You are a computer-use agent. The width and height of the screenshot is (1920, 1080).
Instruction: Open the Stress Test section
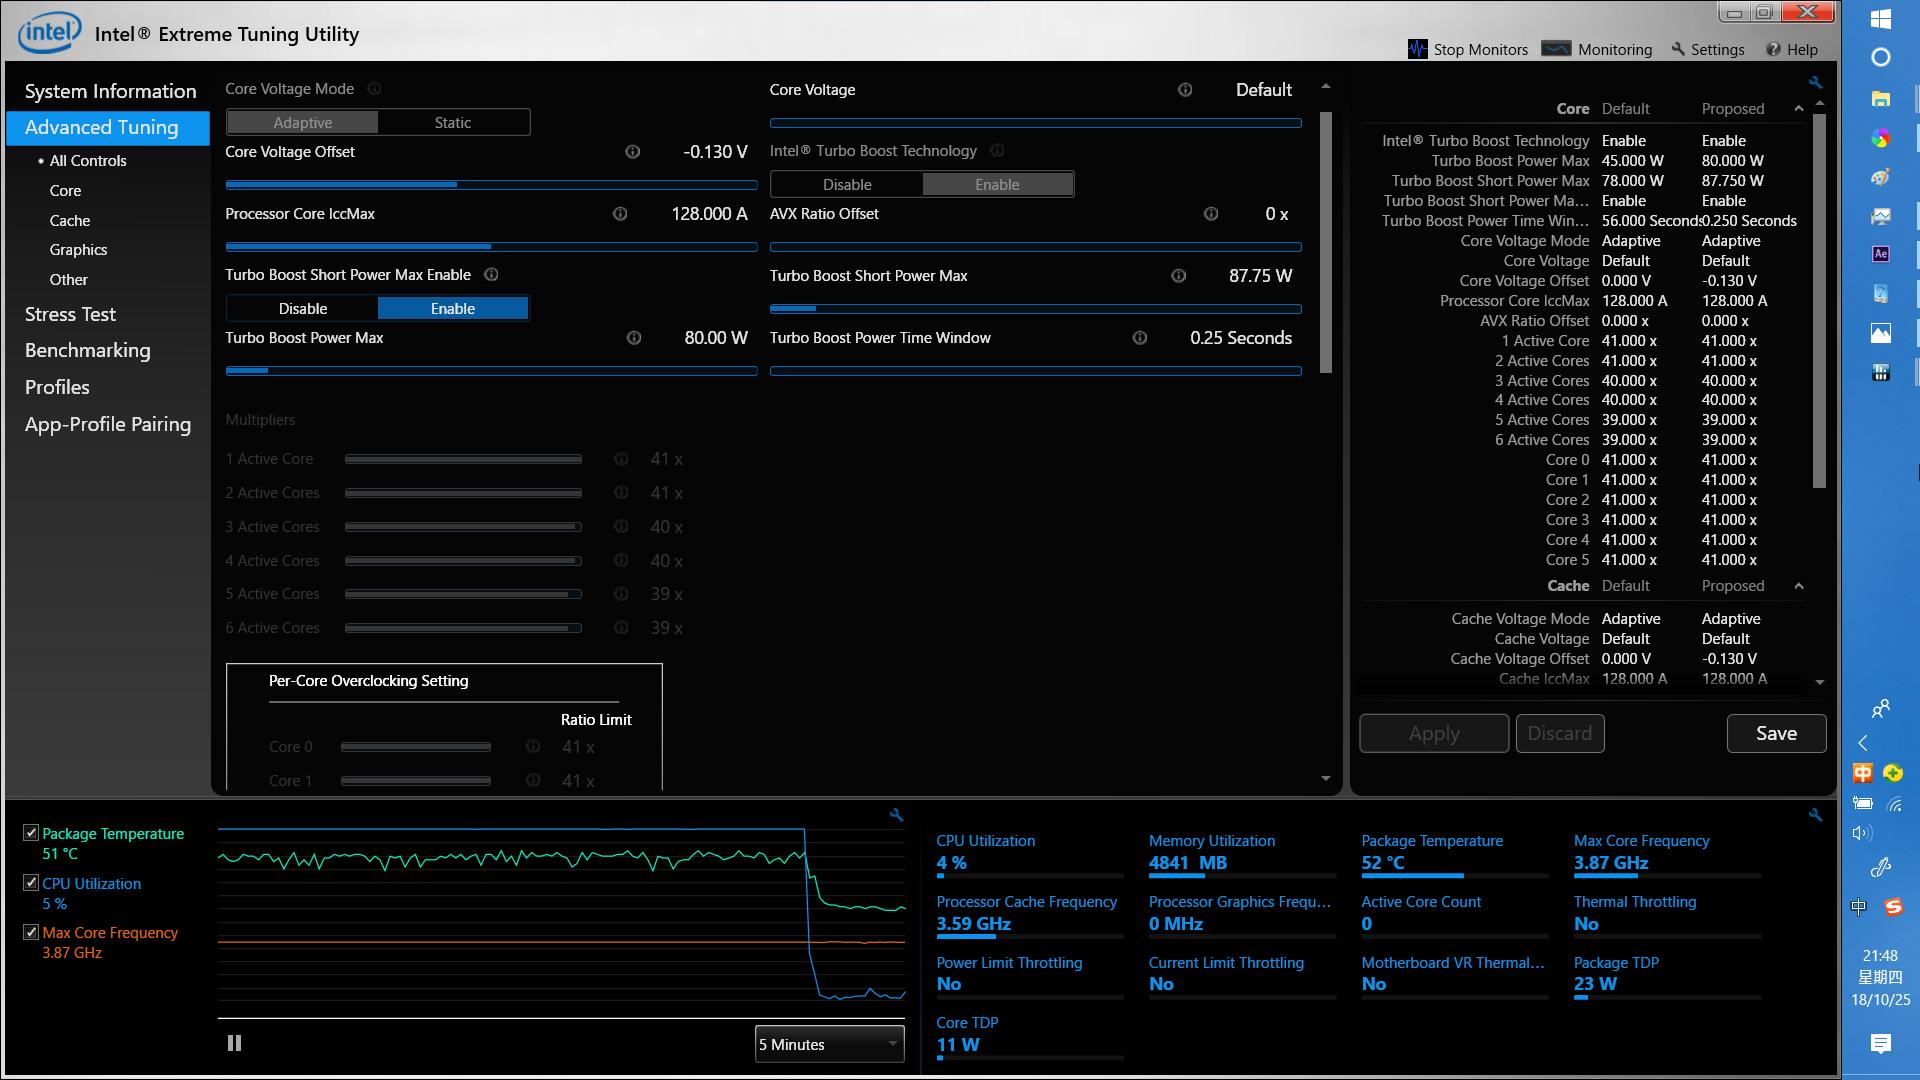pos(70,314)
